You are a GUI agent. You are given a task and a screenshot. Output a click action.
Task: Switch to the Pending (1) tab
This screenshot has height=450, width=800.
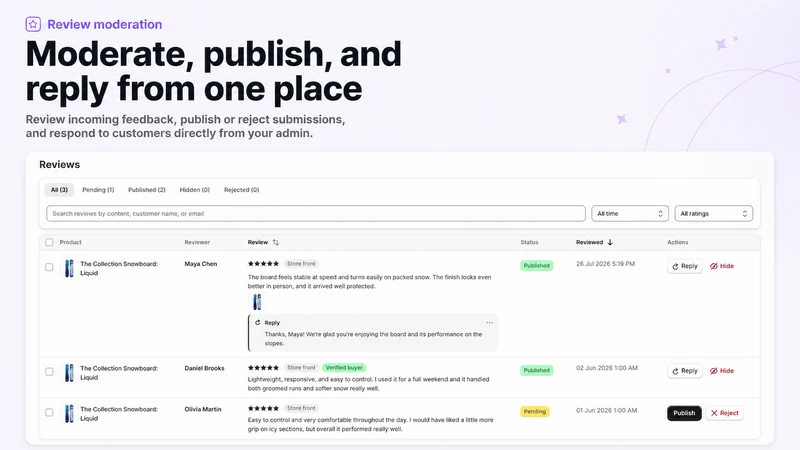click(x=98, y=190)
